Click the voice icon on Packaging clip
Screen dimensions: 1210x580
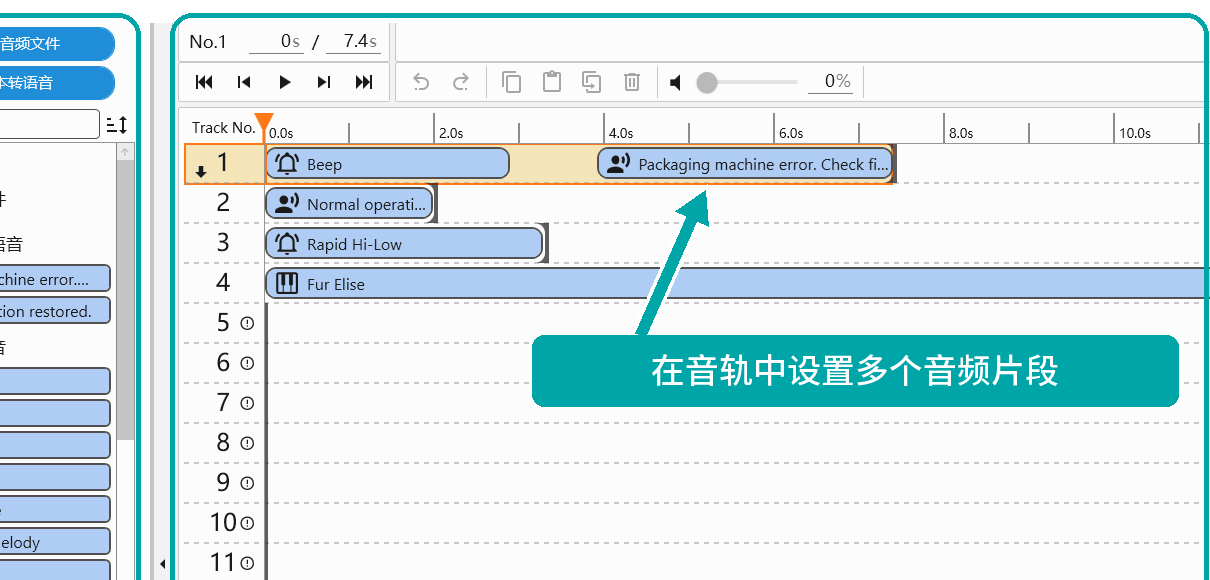619,164
